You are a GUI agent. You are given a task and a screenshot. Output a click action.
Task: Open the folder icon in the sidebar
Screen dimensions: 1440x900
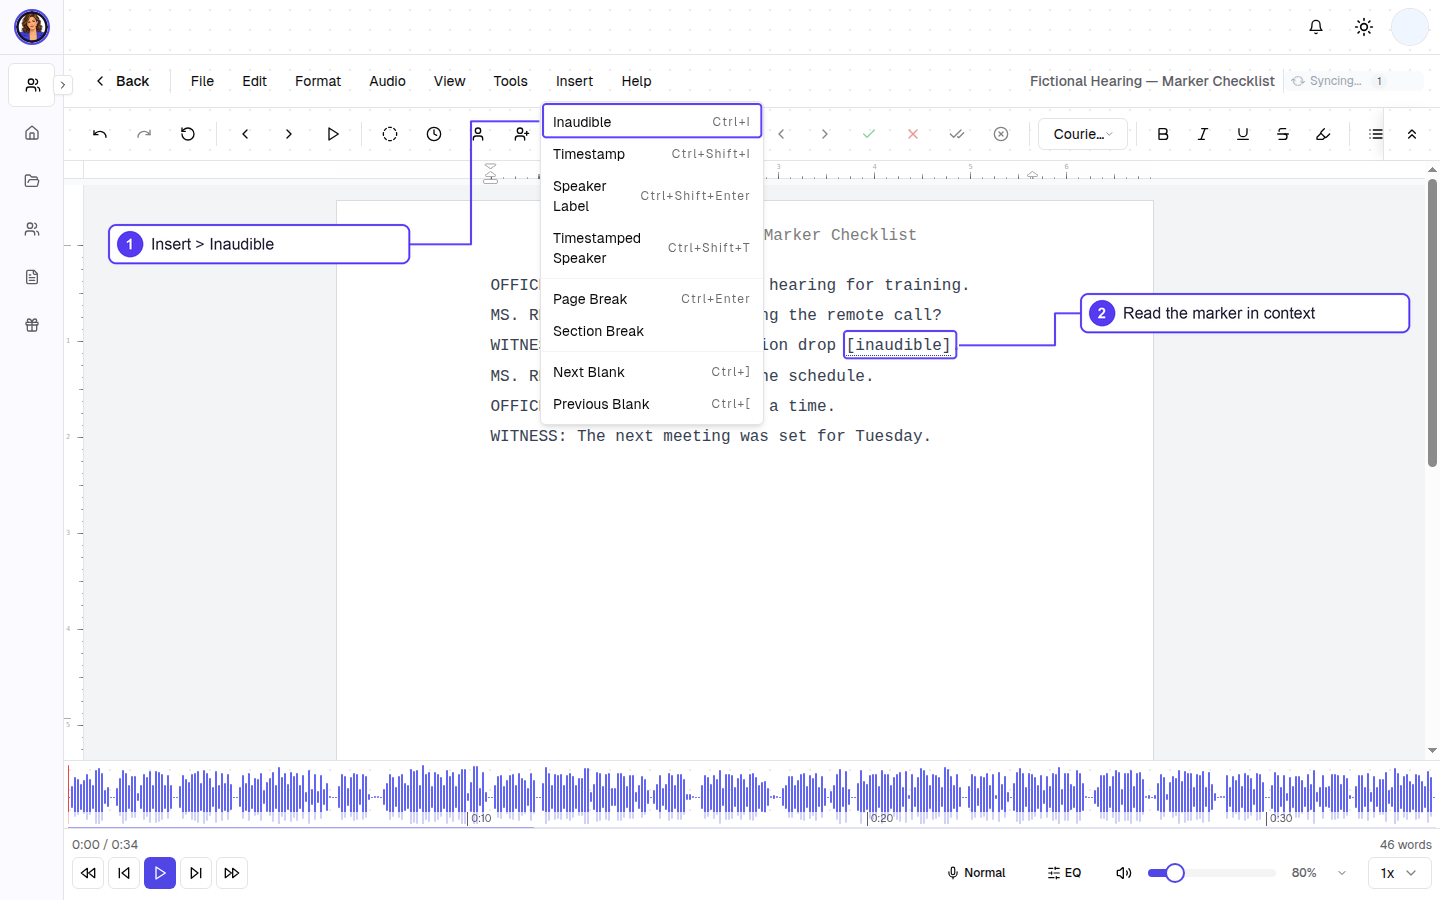pyautogui.click(x=32, y=181)
